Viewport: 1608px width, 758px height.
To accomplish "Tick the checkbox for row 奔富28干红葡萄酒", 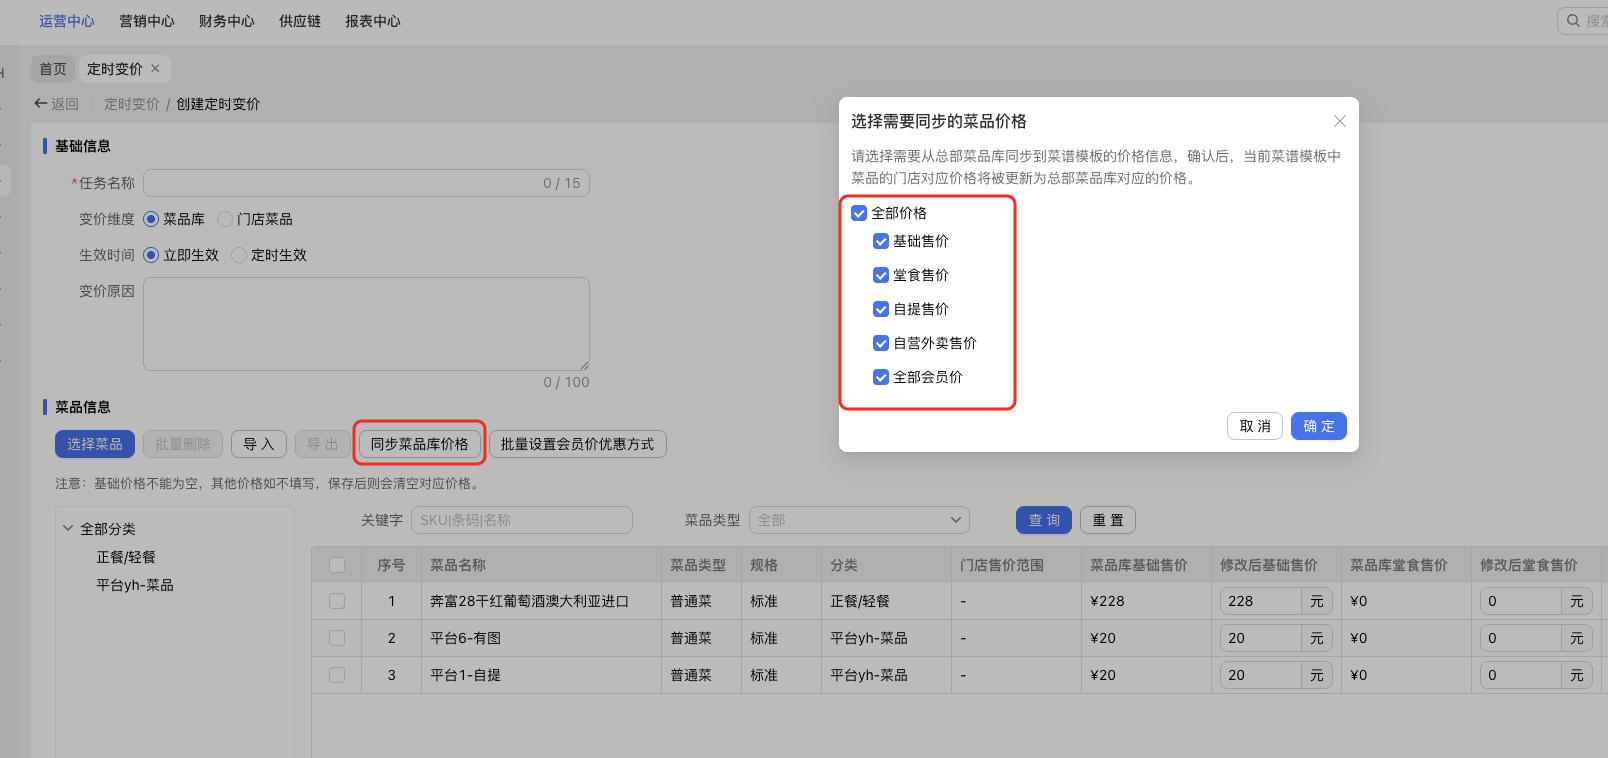I will point(337,601).
